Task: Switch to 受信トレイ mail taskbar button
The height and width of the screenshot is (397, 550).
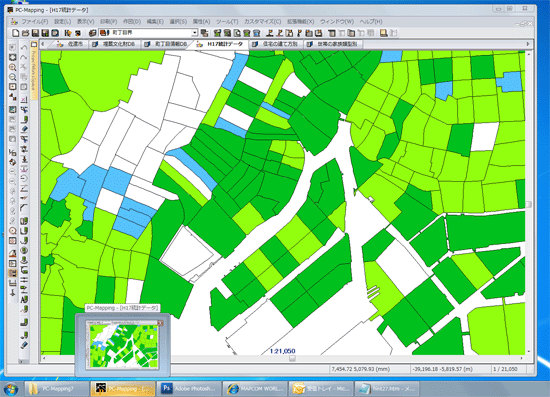Action: tap(320, 389)
